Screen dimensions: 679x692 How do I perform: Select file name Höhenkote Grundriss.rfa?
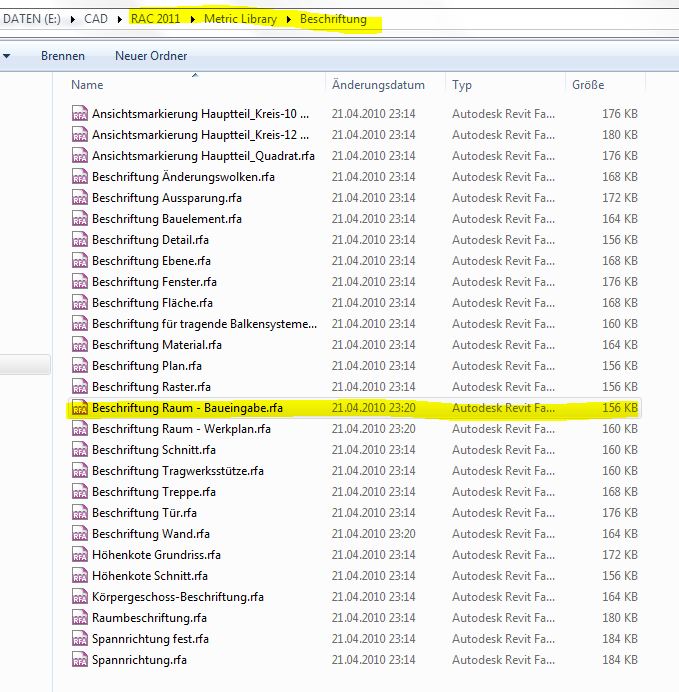coord(156,555)
